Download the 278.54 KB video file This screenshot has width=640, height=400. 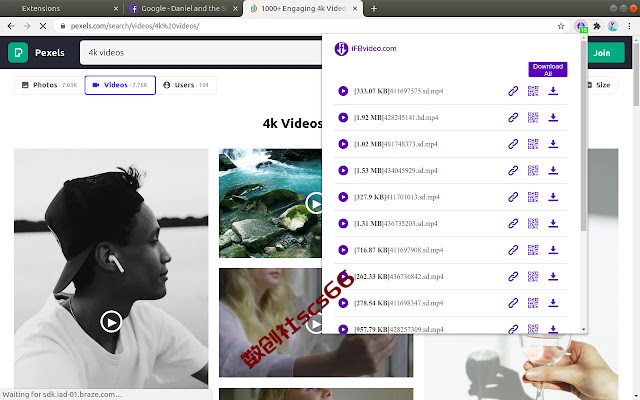pos(553,303)
